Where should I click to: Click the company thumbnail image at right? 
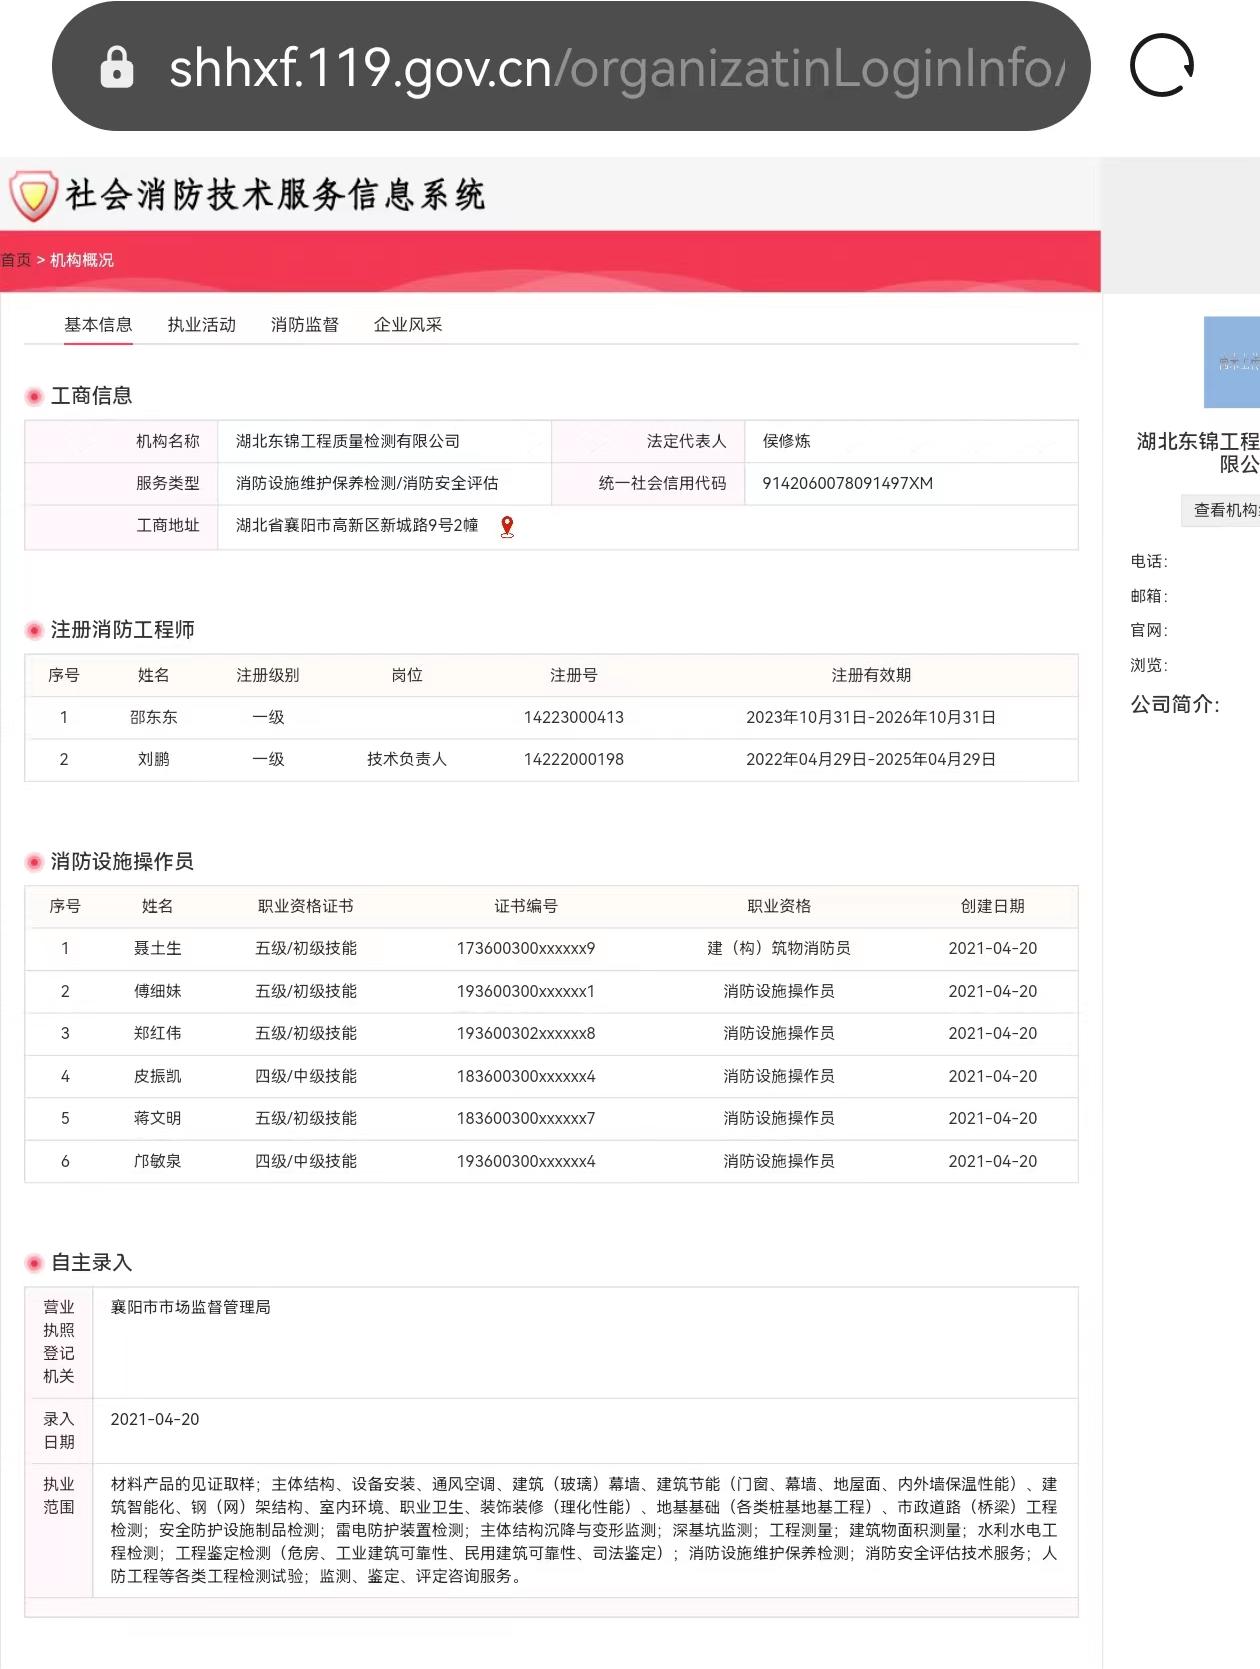pyautogui.click(x=1232, y=362)
